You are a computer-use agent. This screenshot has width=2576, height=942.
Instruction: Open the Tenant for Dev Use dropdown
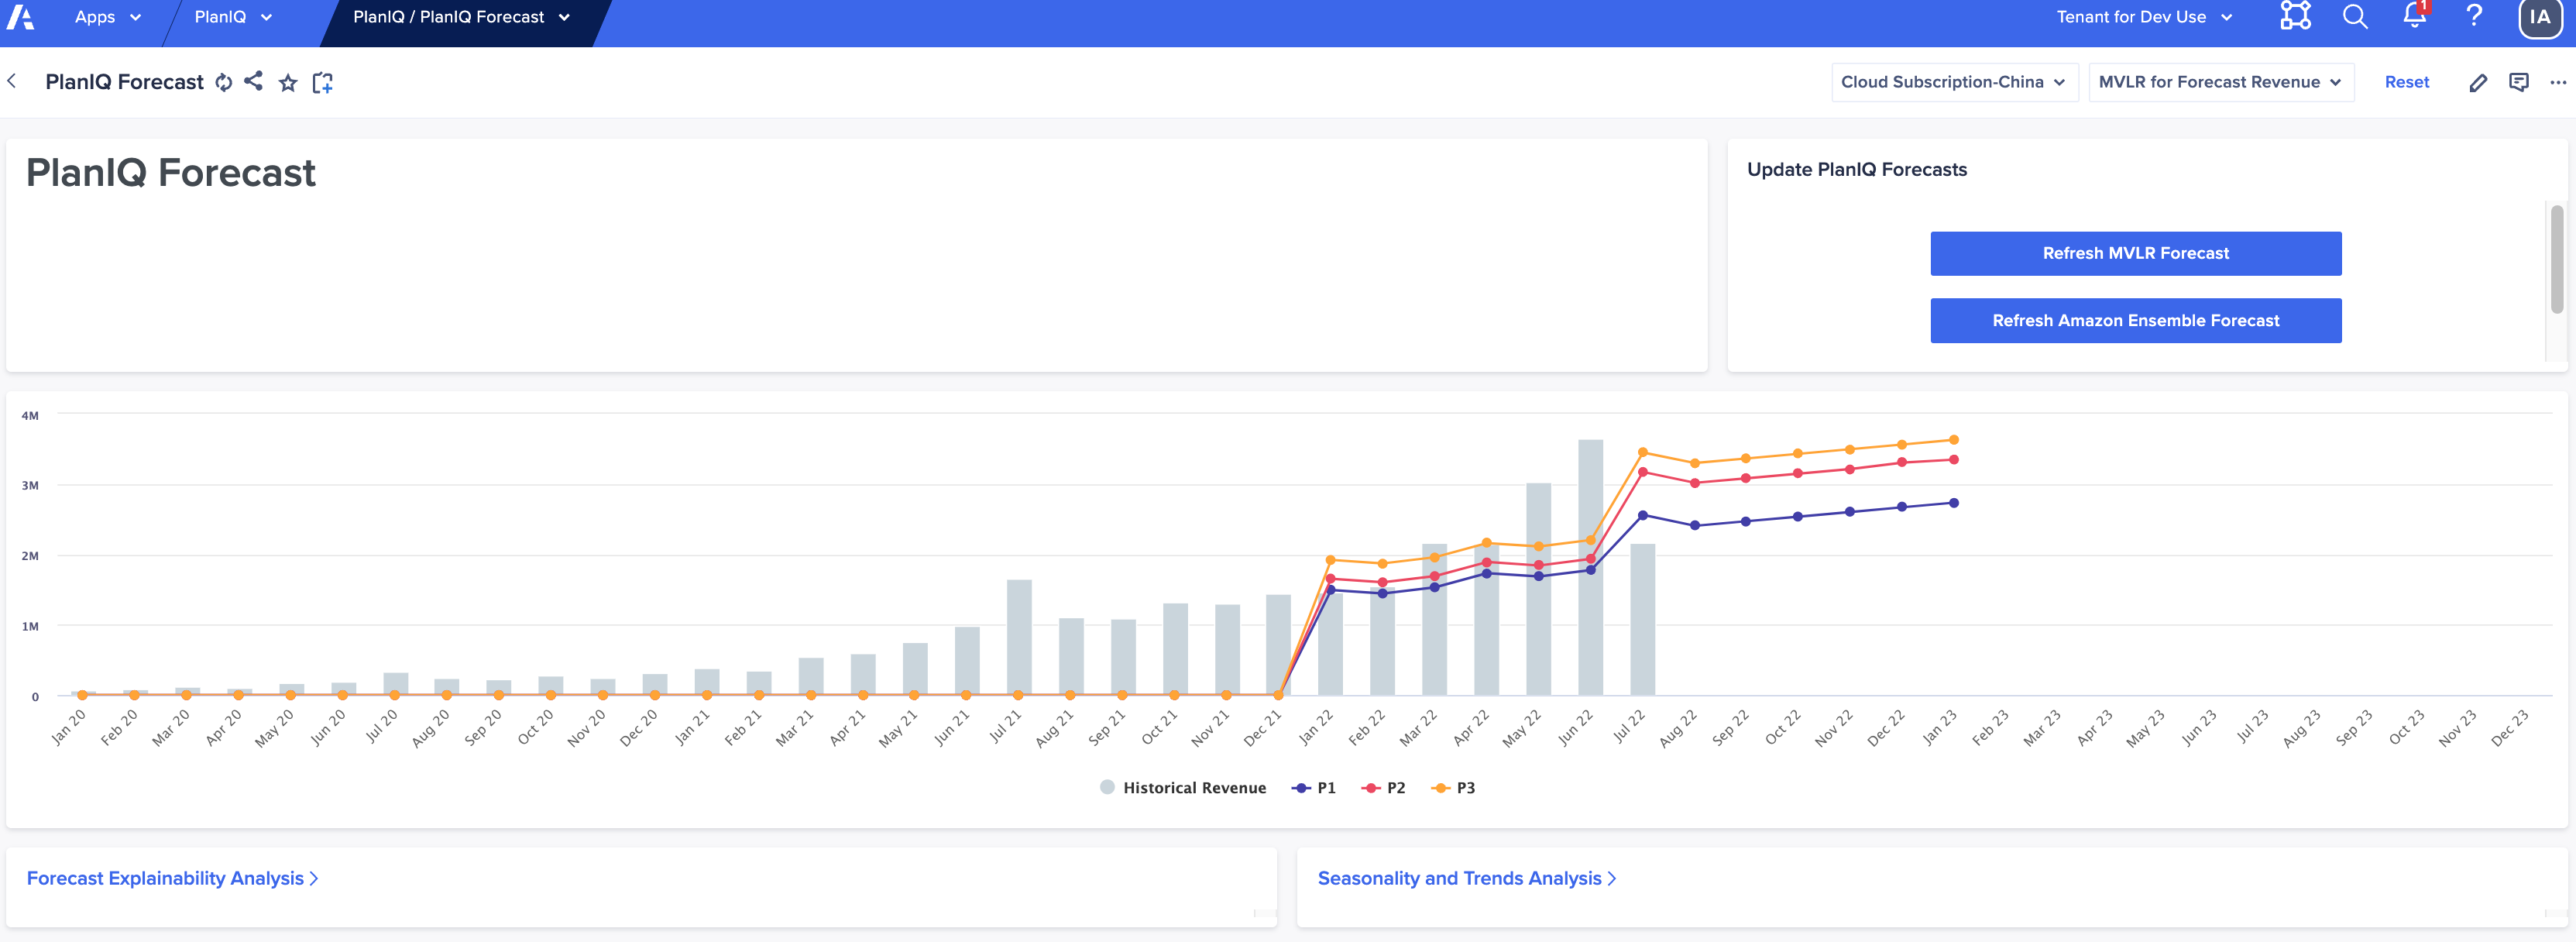point(2141,16)
